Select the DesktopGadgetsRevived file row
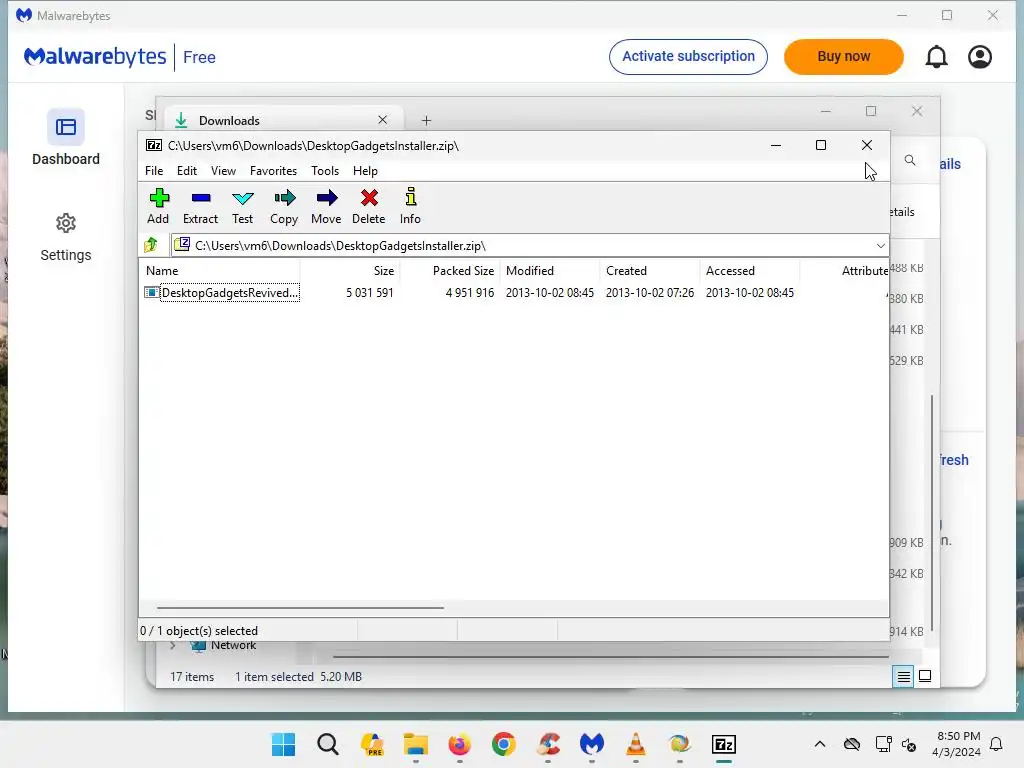Screen dimensions: 1024x768 [514, 293]
